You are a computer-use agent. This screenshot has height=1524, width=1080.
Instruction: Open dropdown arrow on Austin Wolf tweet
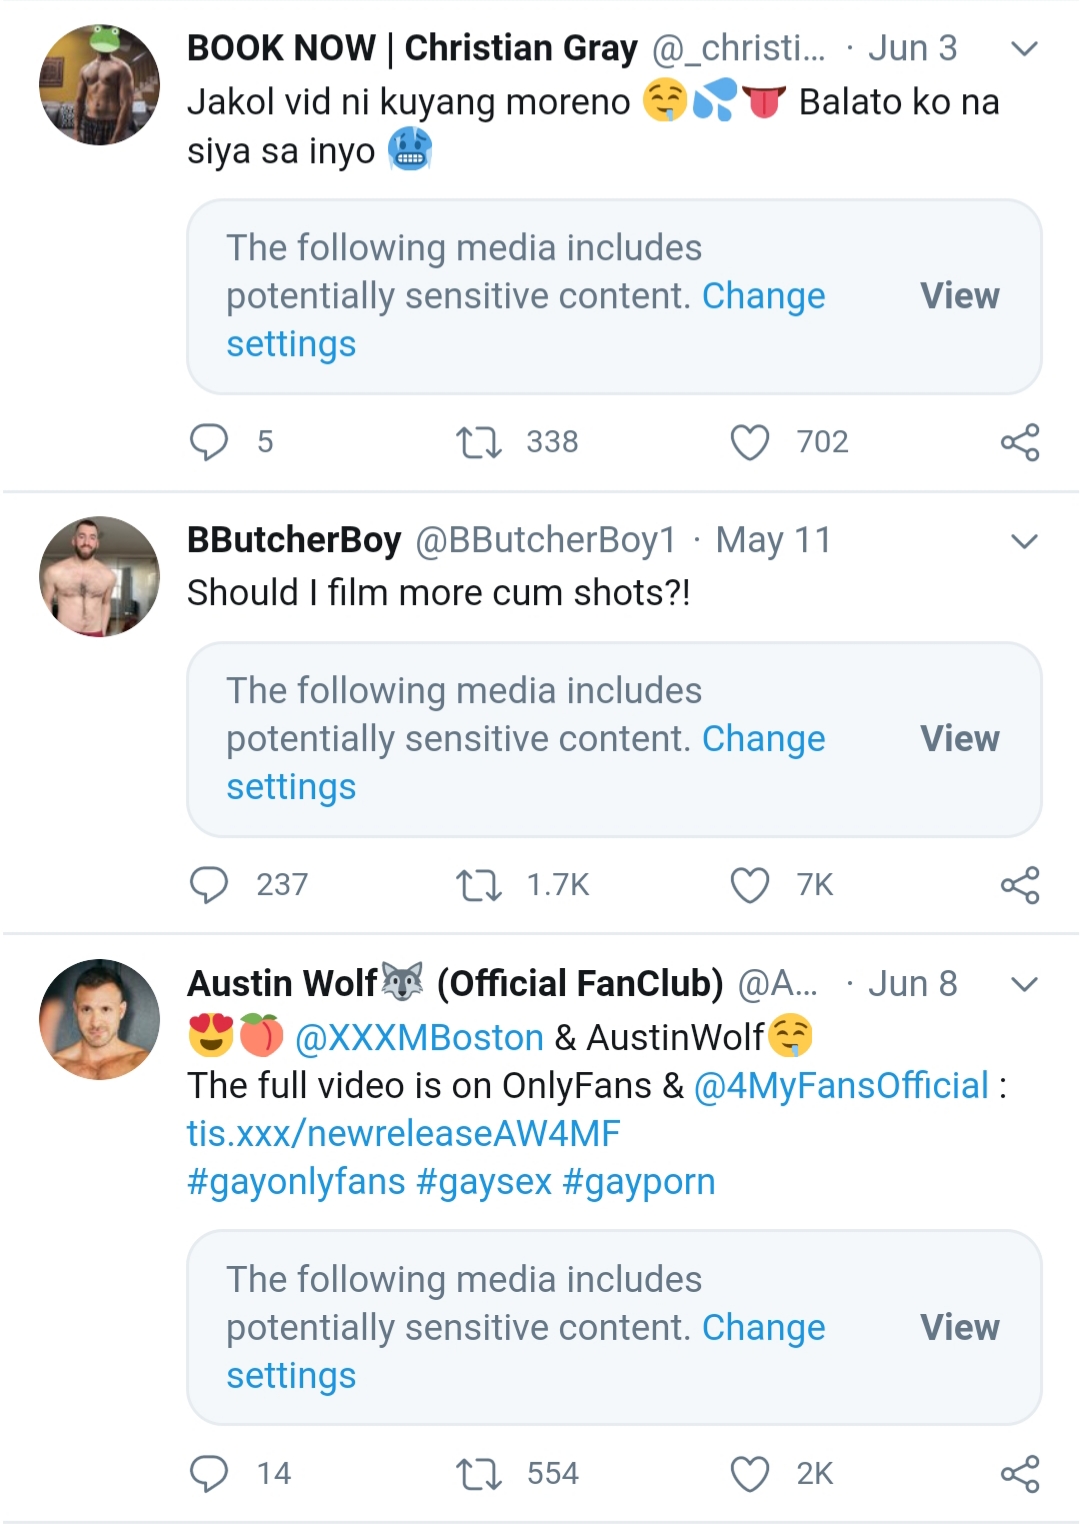point(1024,985)
